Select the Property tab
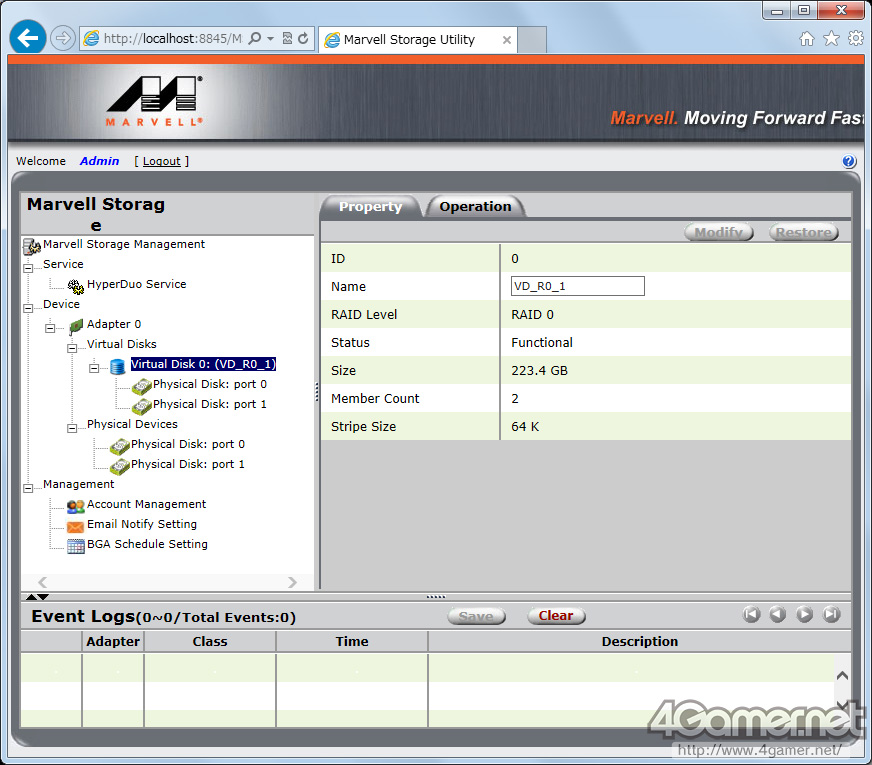 click(370, 207)
